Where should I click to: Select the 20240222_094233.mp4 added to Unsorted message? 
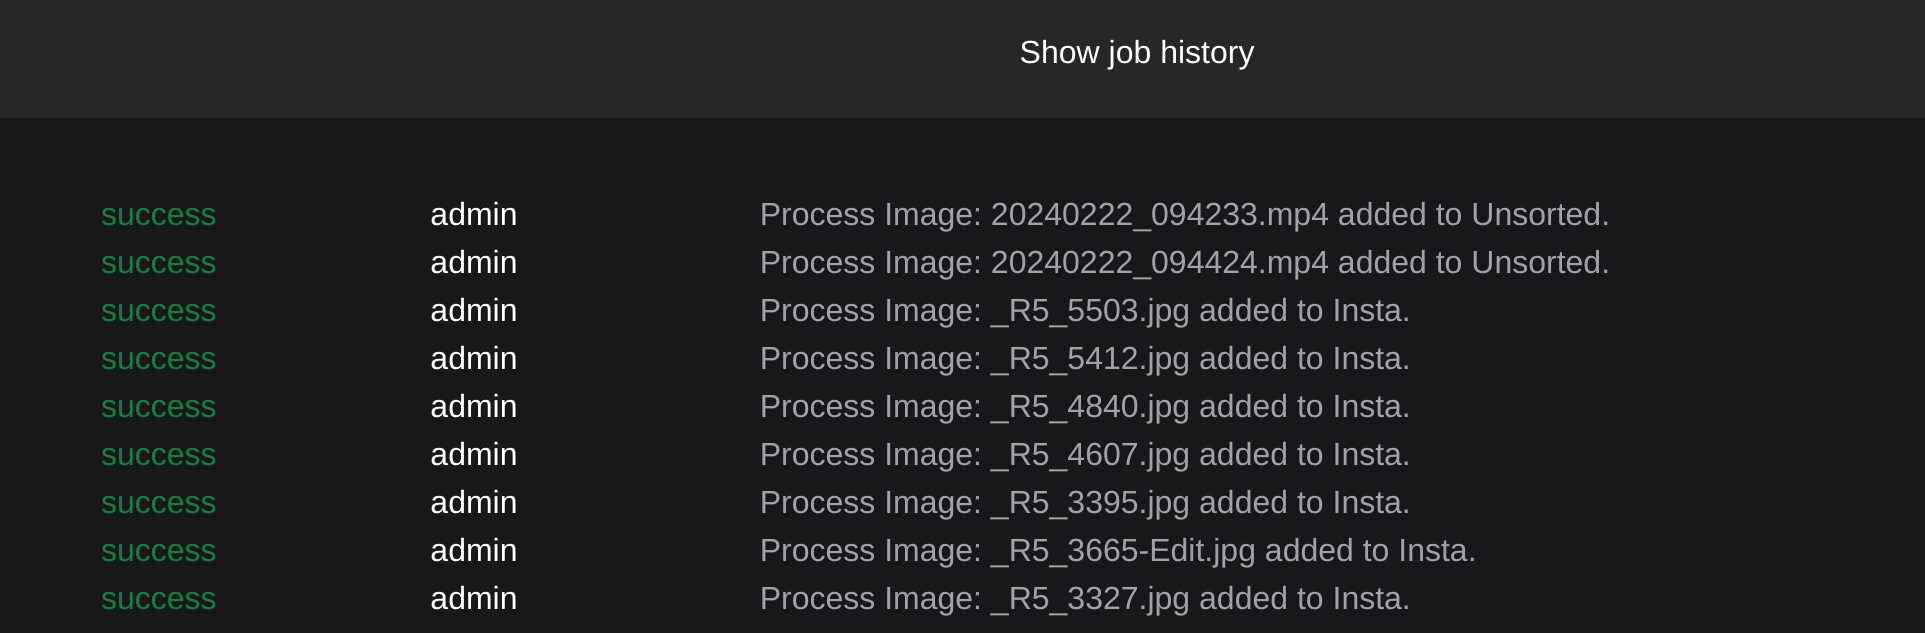(1185, 215)
